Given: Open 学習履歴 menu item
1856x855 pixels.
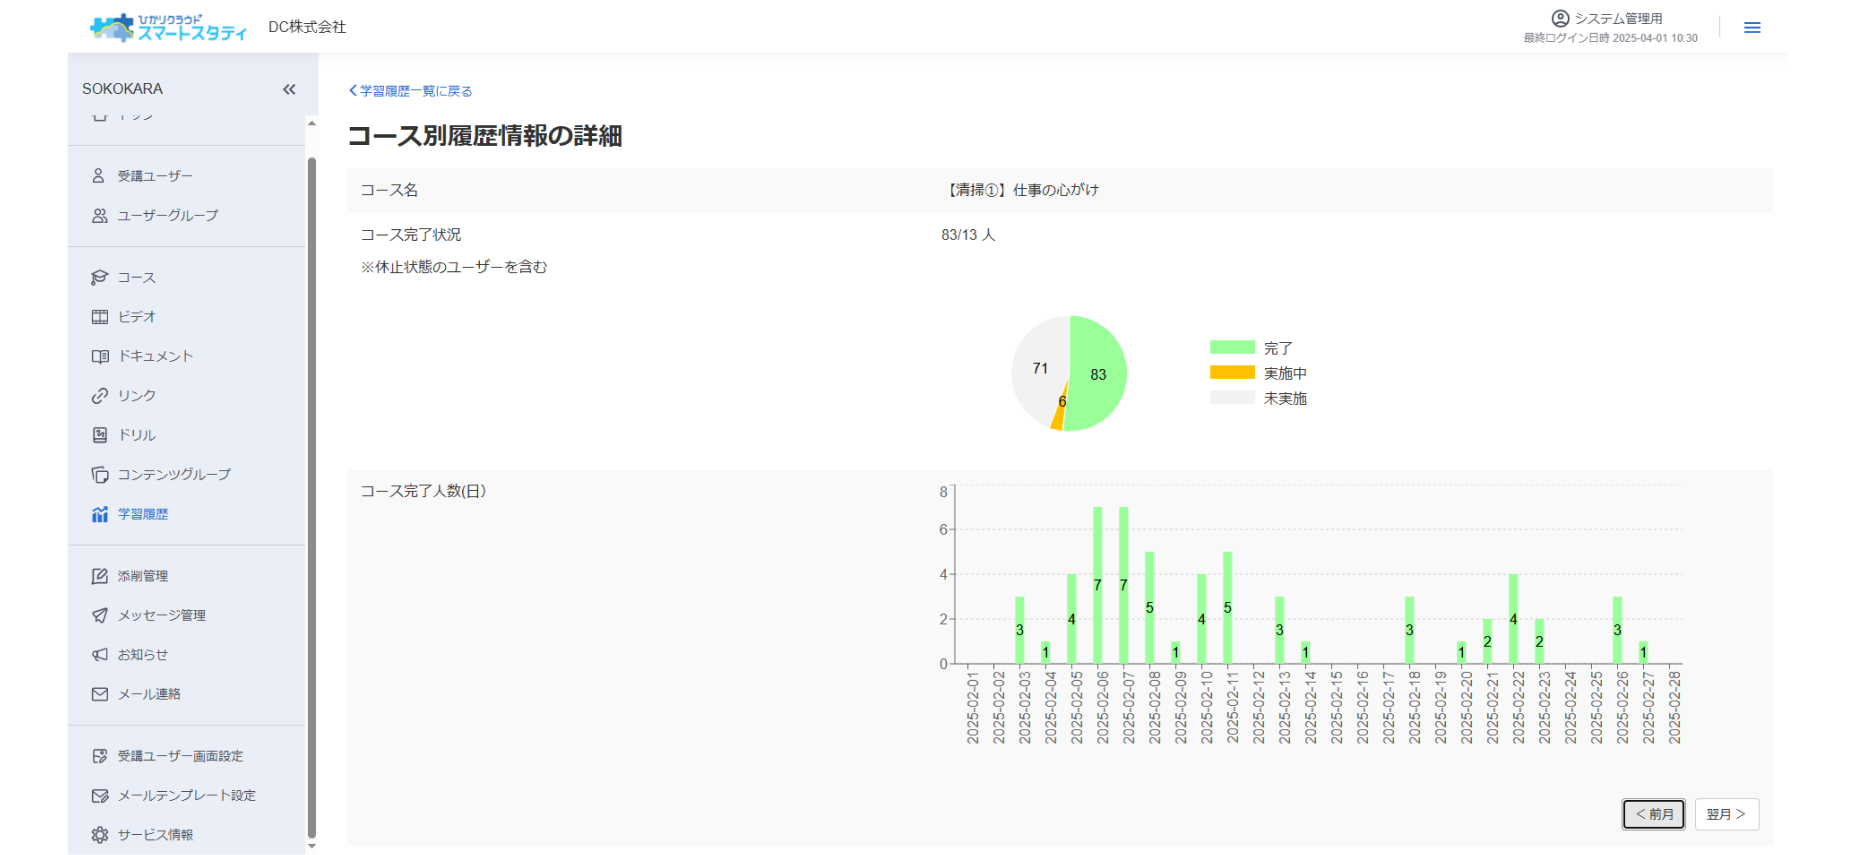Looking at the screenshot, I should 142,514.
